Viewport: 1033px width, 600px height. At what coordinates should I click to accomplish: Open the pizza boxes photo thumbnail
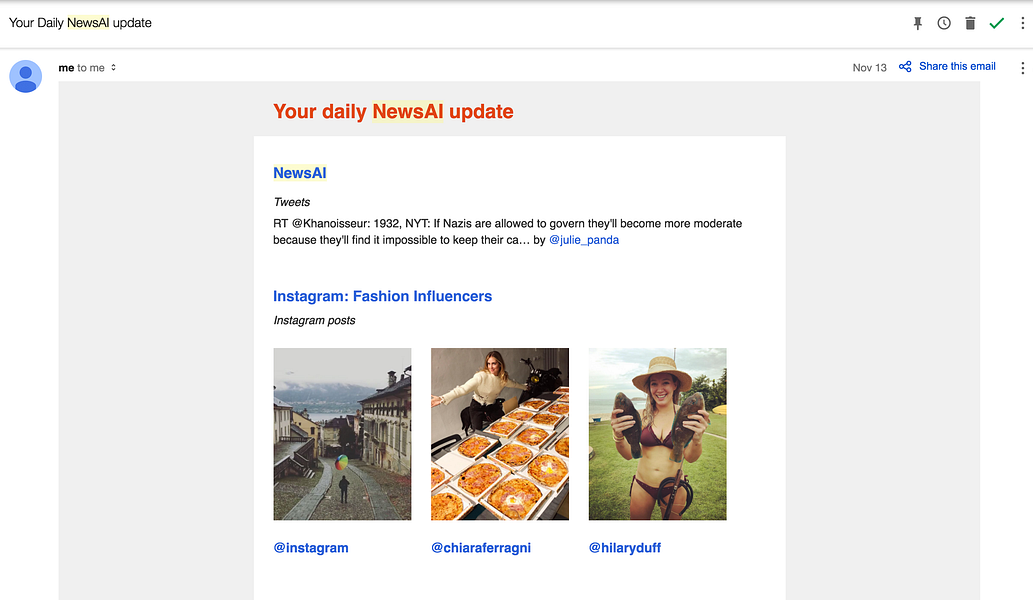coord(499,434)
